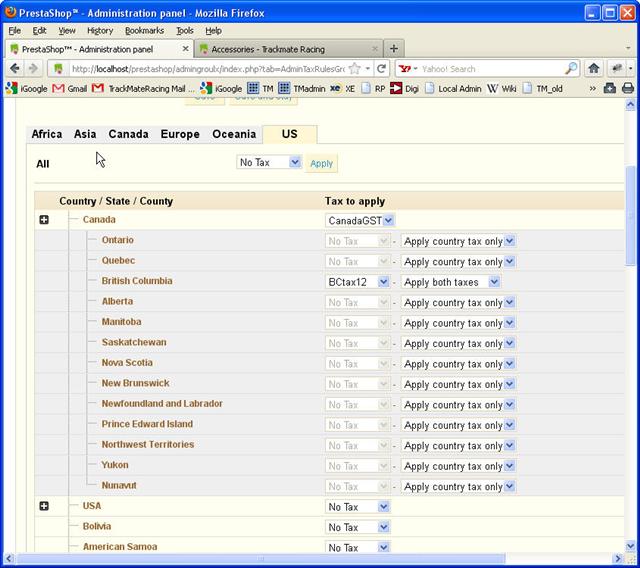This screenshot has width=640, height=568.
Task: Open the XE bookmark
Action: pos(342,89)
